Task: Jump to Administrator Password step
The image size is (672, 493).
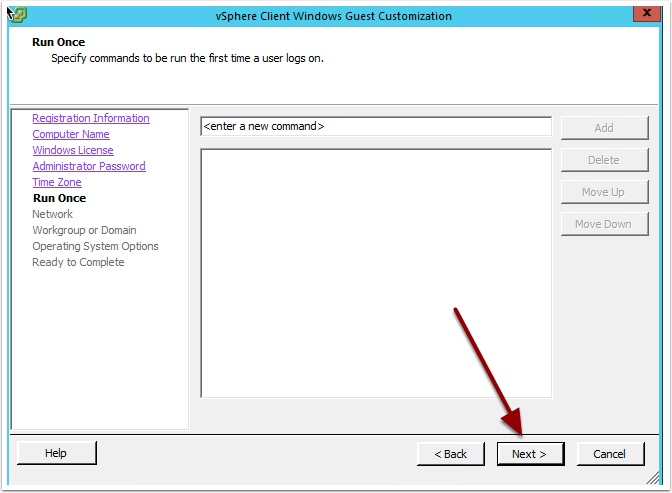Action: coord(89,166)
